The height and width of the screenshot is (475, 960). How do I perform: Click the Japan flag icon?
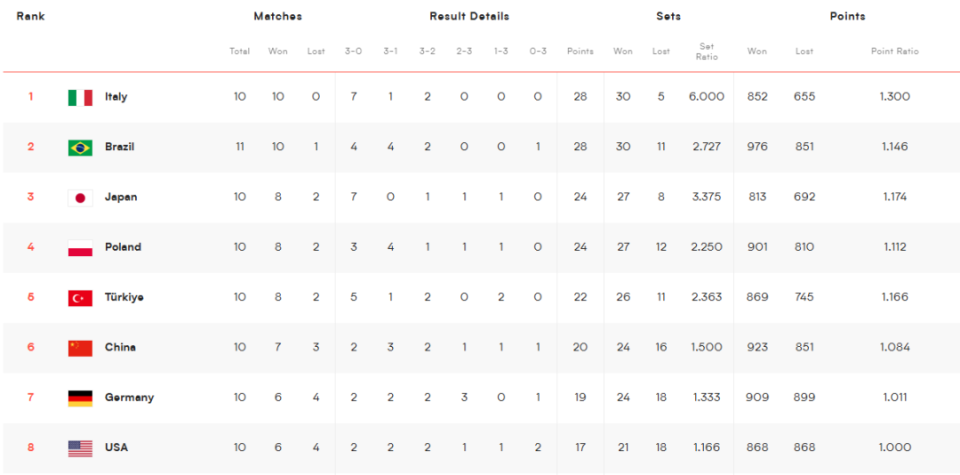80,198
